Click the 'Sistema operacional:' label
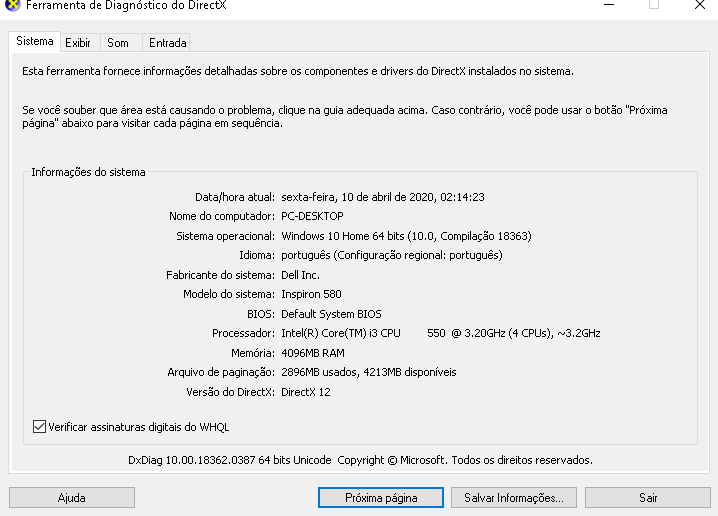The height and width of the screenshot is (516, 718). coord(226,236)
